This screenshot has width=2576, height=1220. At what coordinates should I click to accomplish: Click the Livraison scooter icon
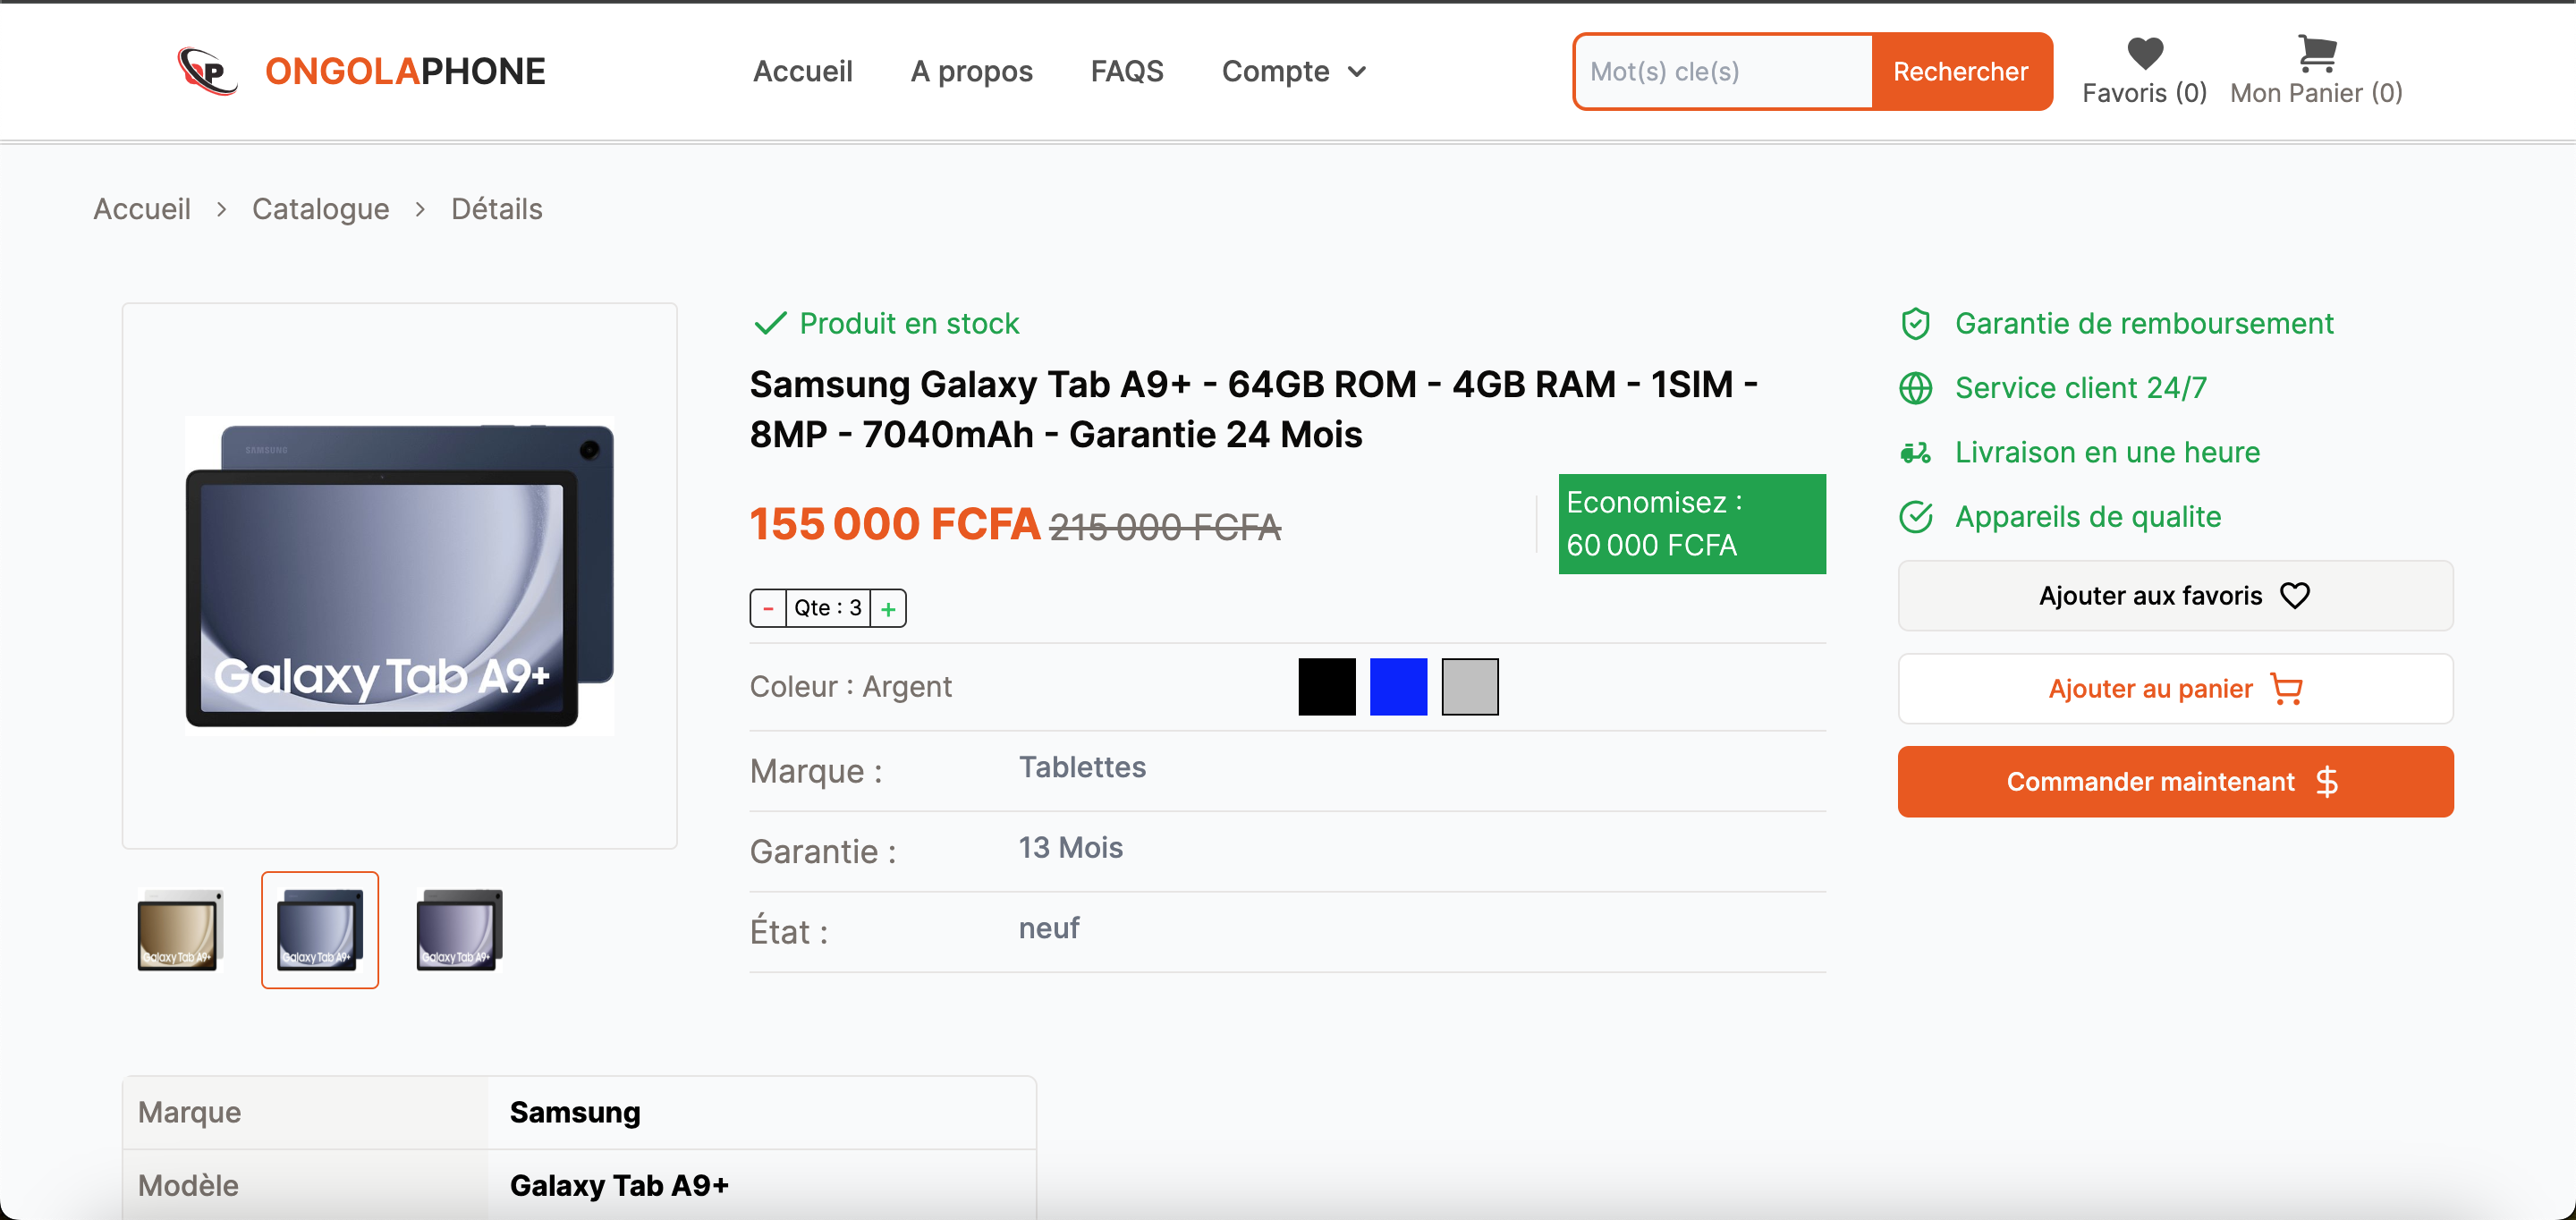[x=1915, y=453]
